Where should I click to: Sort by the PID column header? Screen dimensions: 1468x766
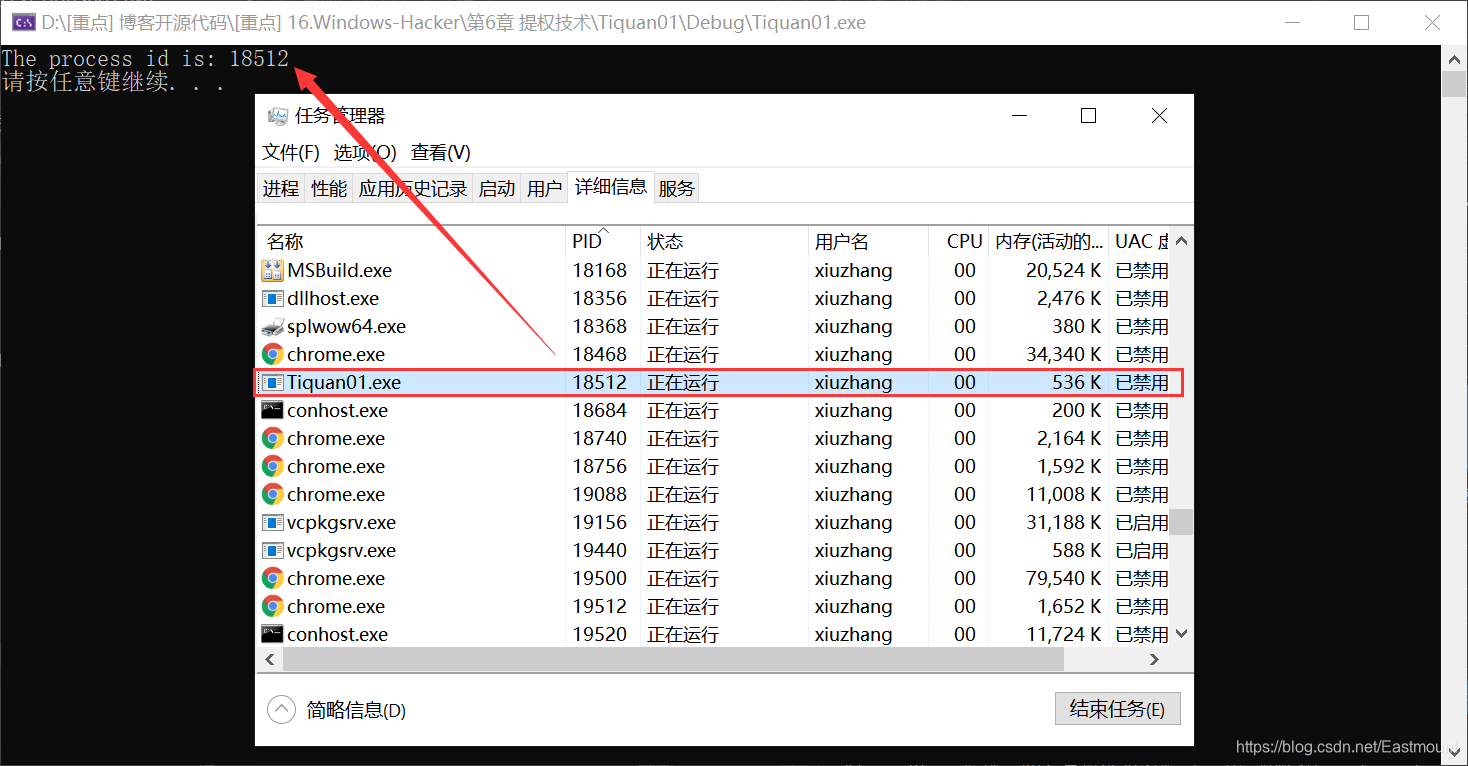pos(603,241)
